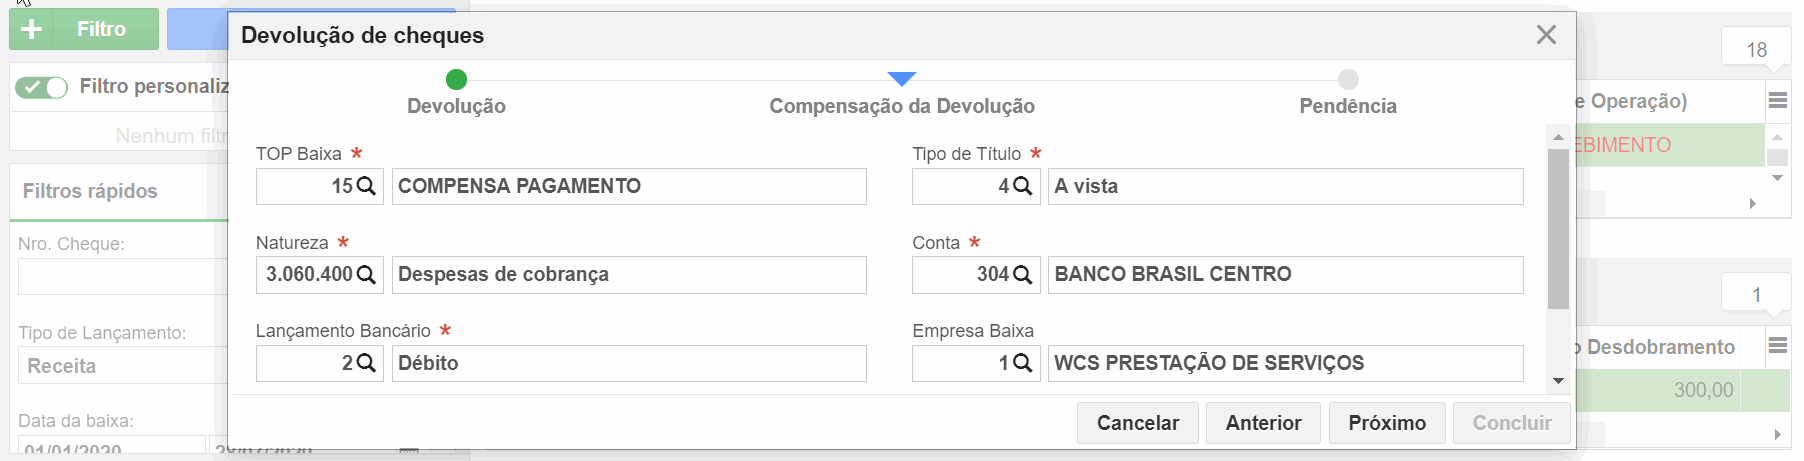This screenshot has height=461, width=1804.
Task: Click the dialog scrollbar down arrow
Action: point(1558,381)
